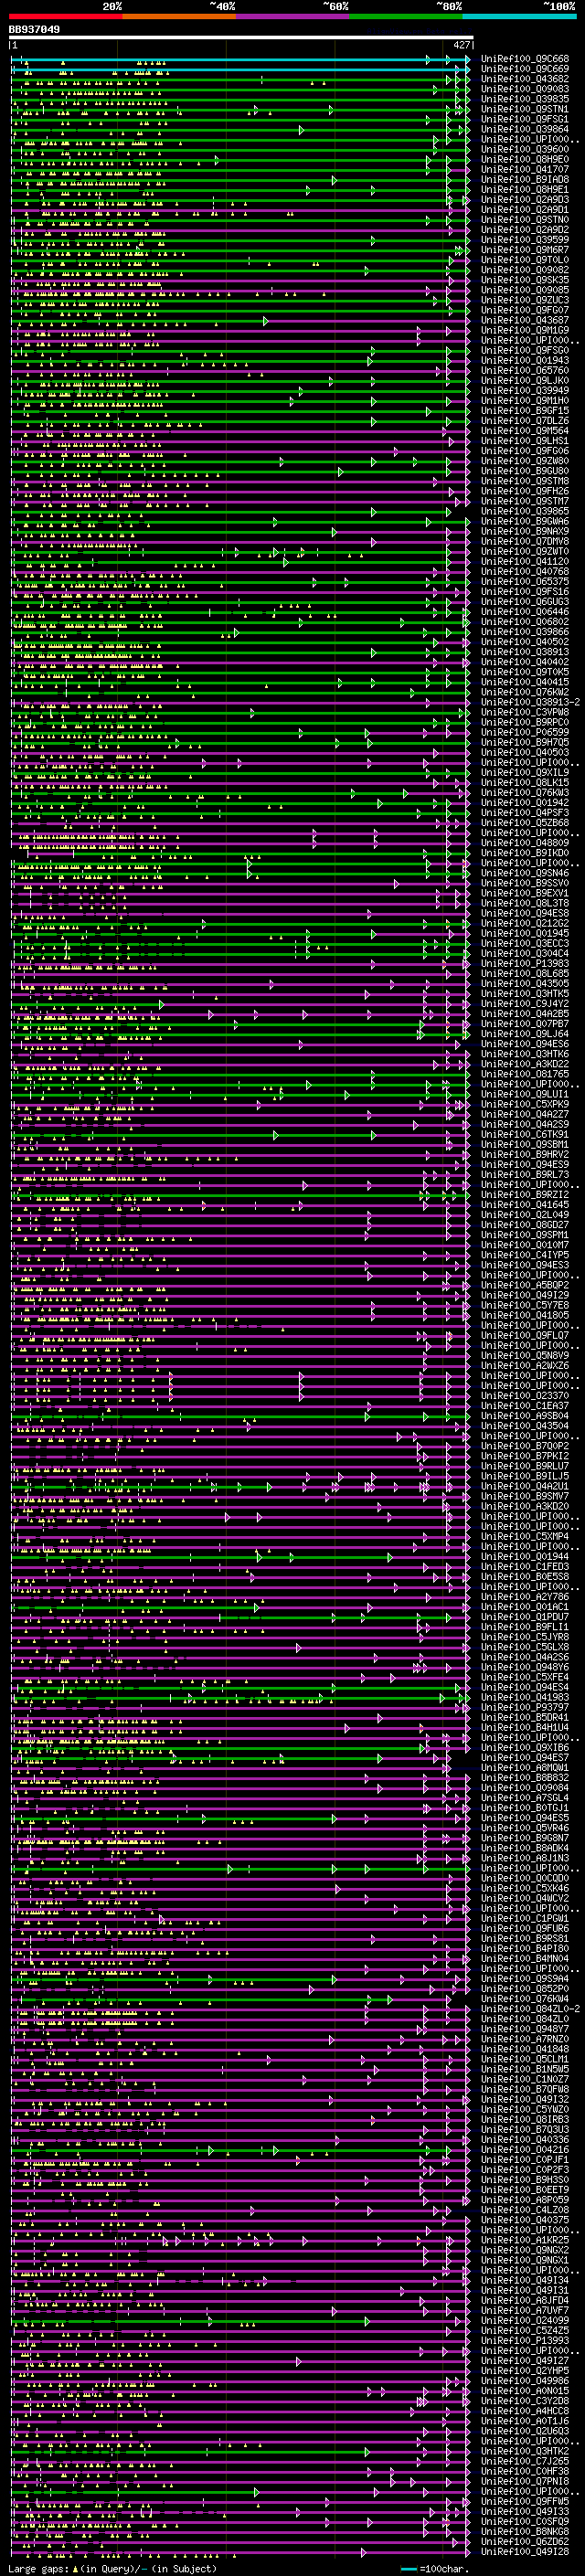Open hit UniRef100_C6TK91
585x2576 pixels.
point(524,1134)
